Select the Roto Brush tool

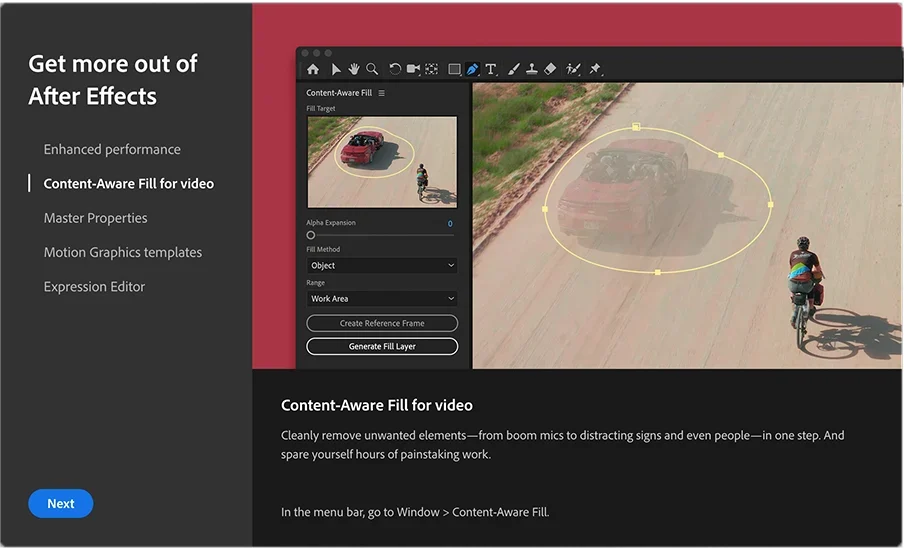click(x=572, y=69)
